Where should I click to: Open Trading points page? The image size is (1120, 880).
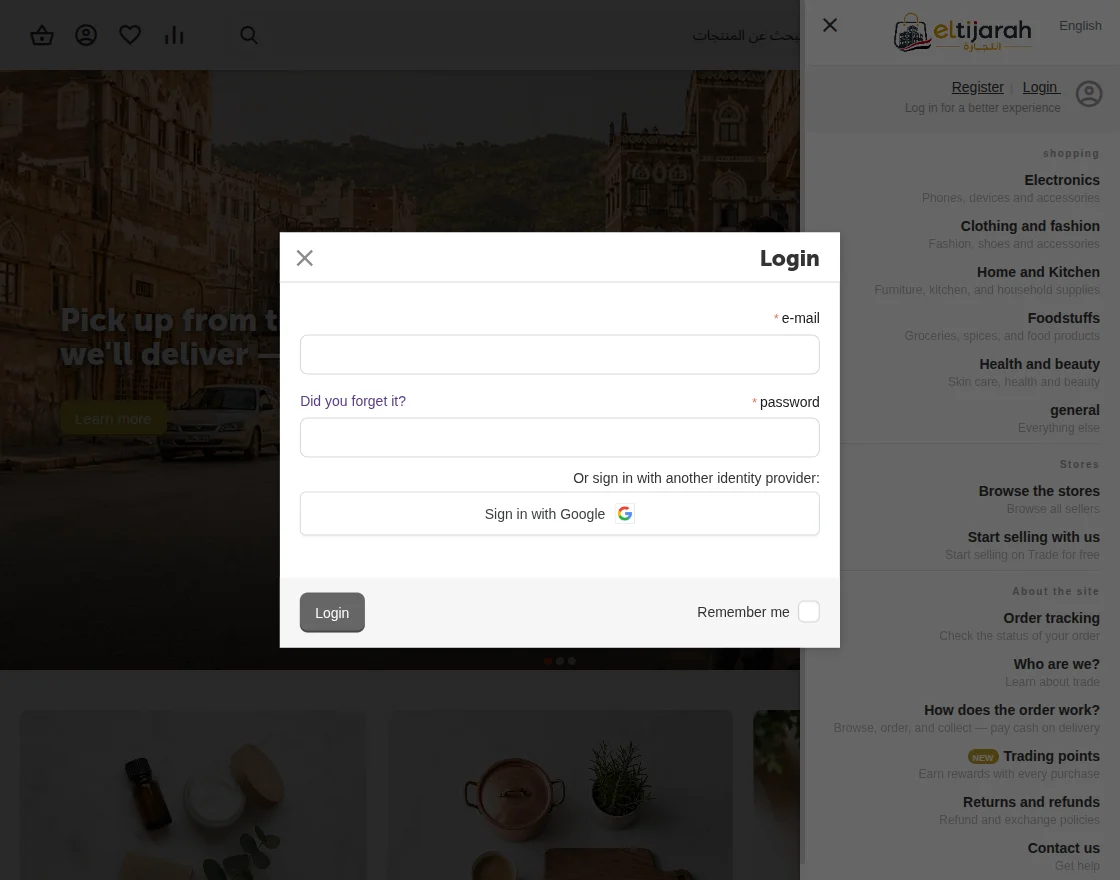[1051, 756]
